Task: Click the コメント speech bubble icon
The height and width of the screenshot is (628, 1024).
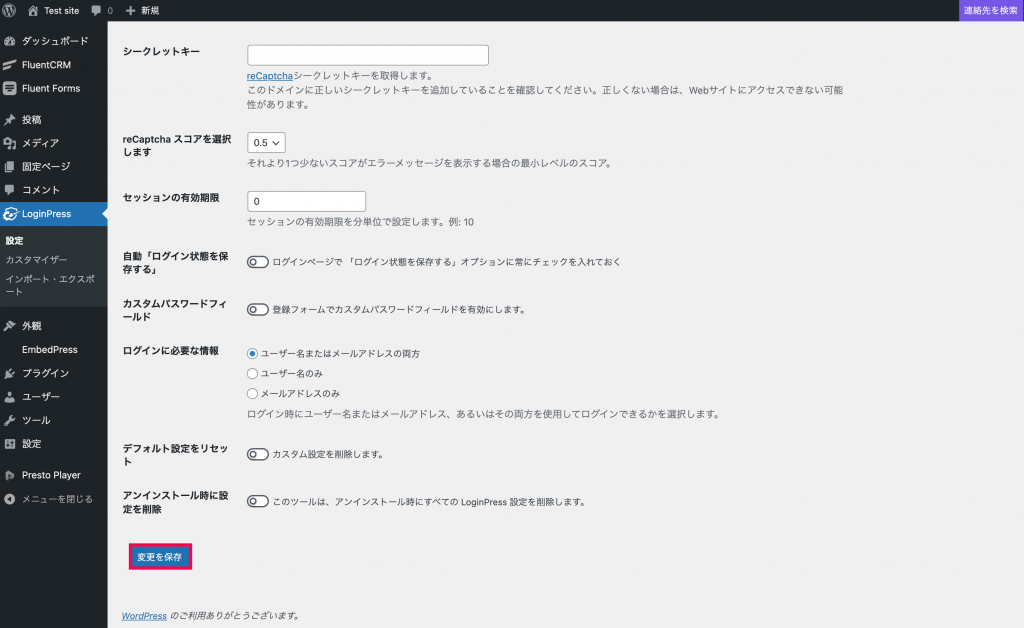Action: coord(9,190)
